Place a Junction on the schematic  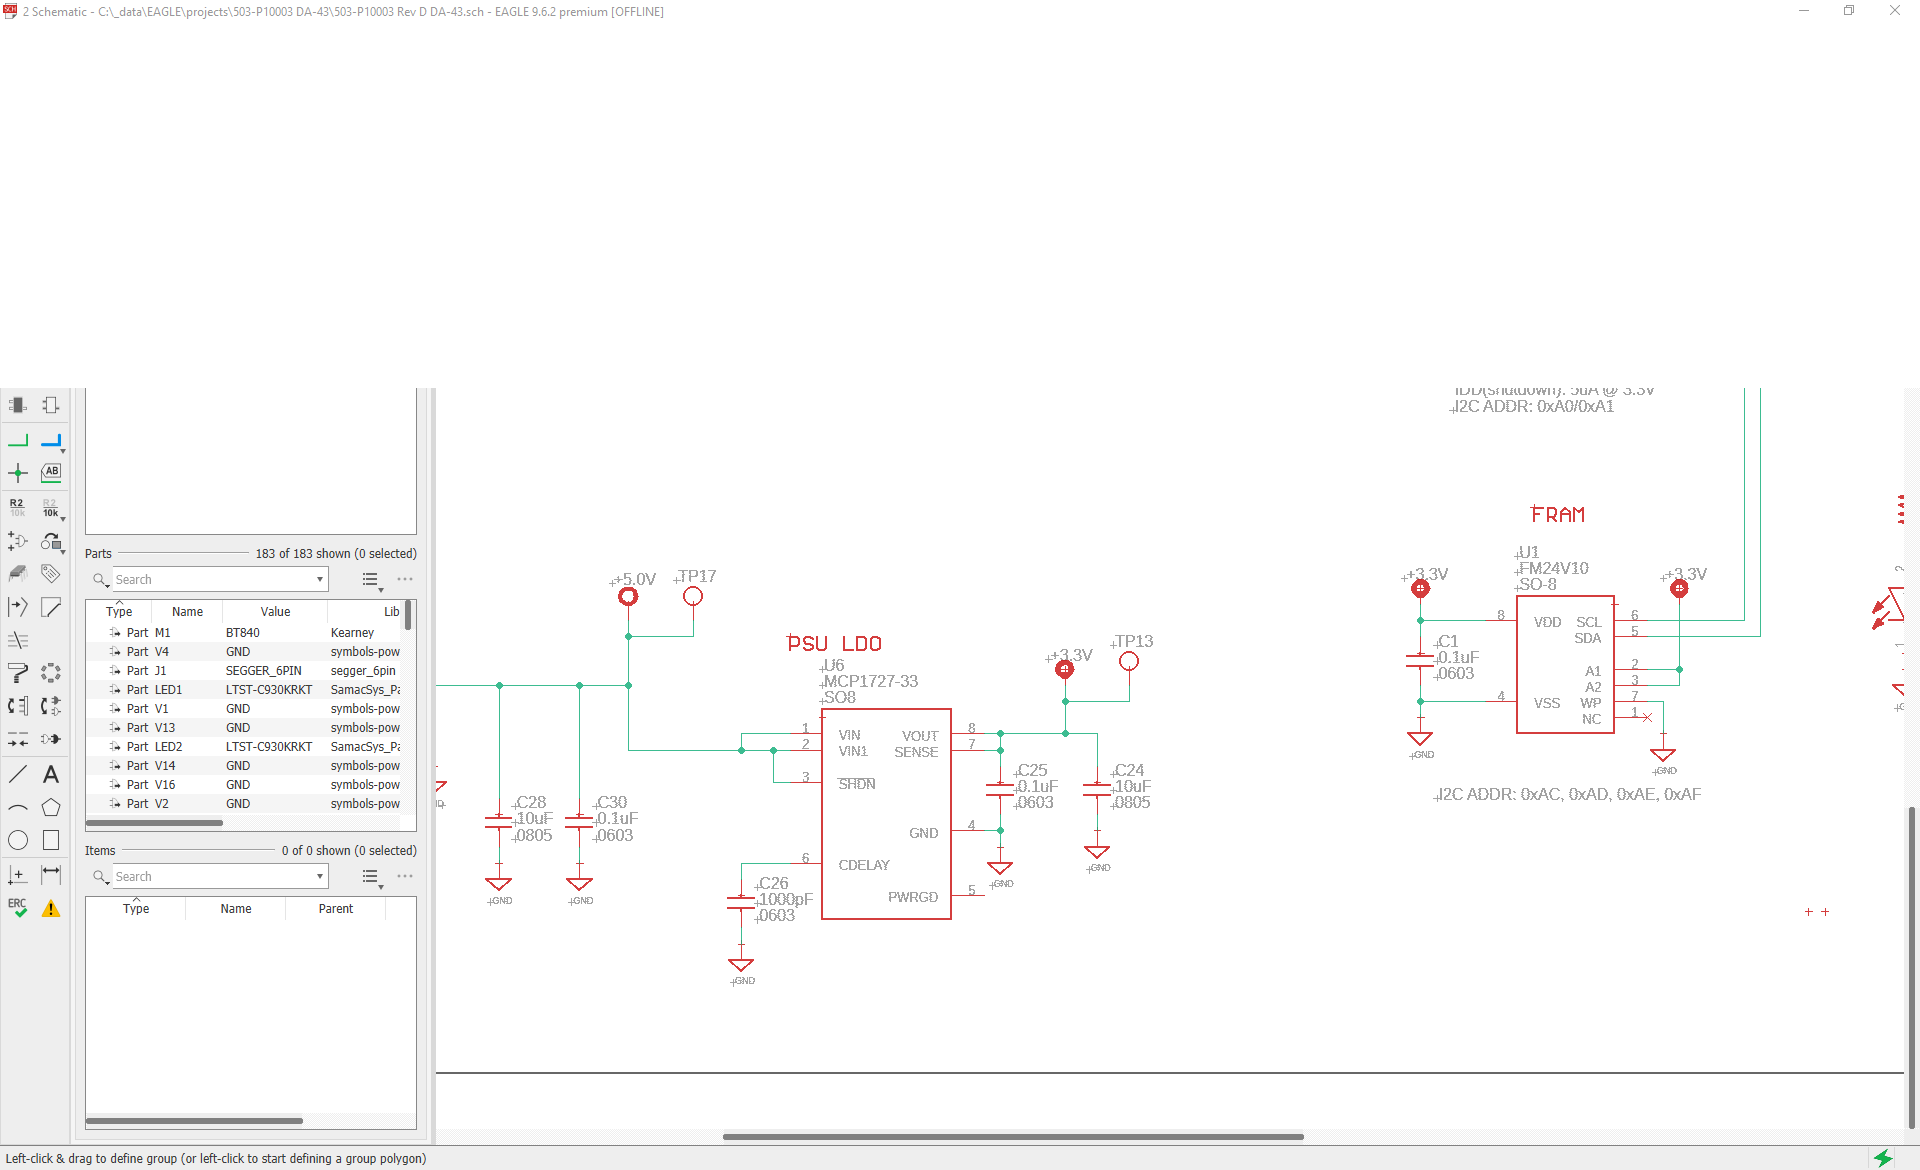coord(17,473)
